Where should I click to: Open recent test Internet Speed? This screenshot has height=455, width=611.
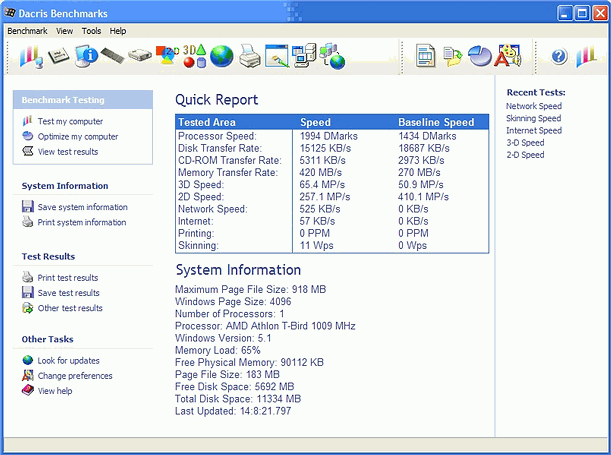click(534, 130)
